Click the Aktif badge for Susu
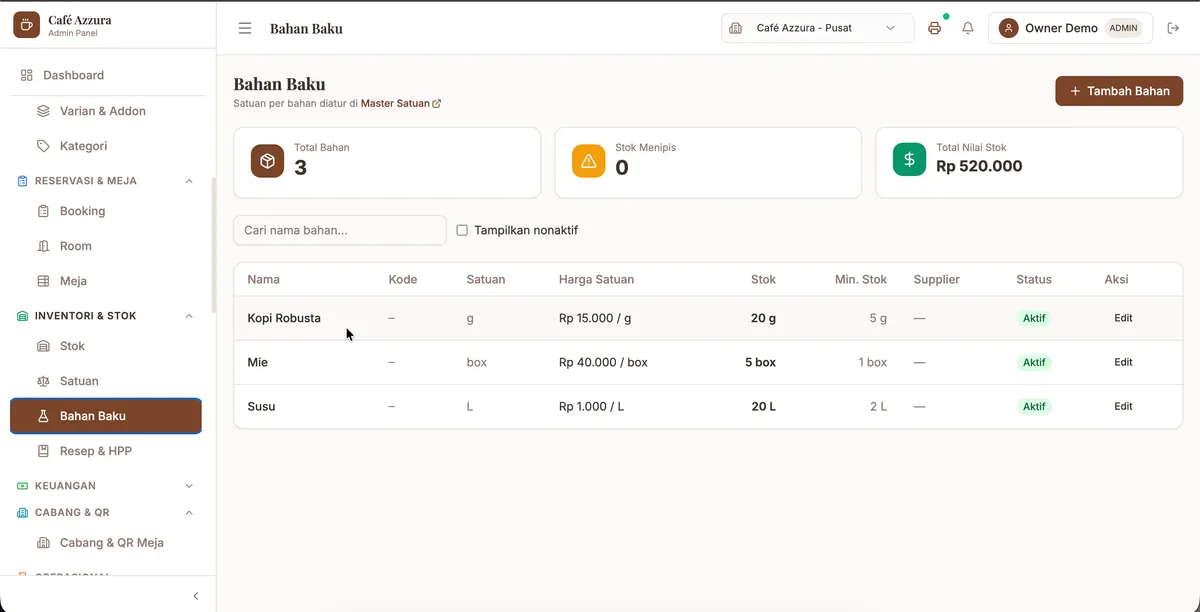 1034,407
